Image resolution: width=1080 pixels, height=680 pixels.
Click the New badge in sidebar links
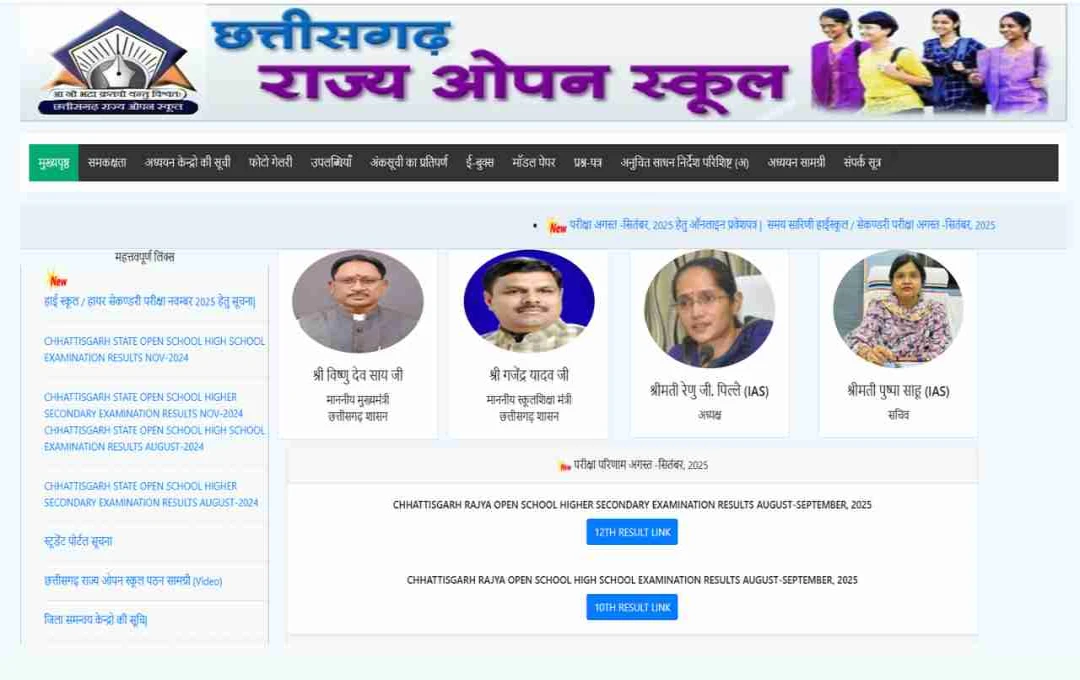(x=58, y=280)
